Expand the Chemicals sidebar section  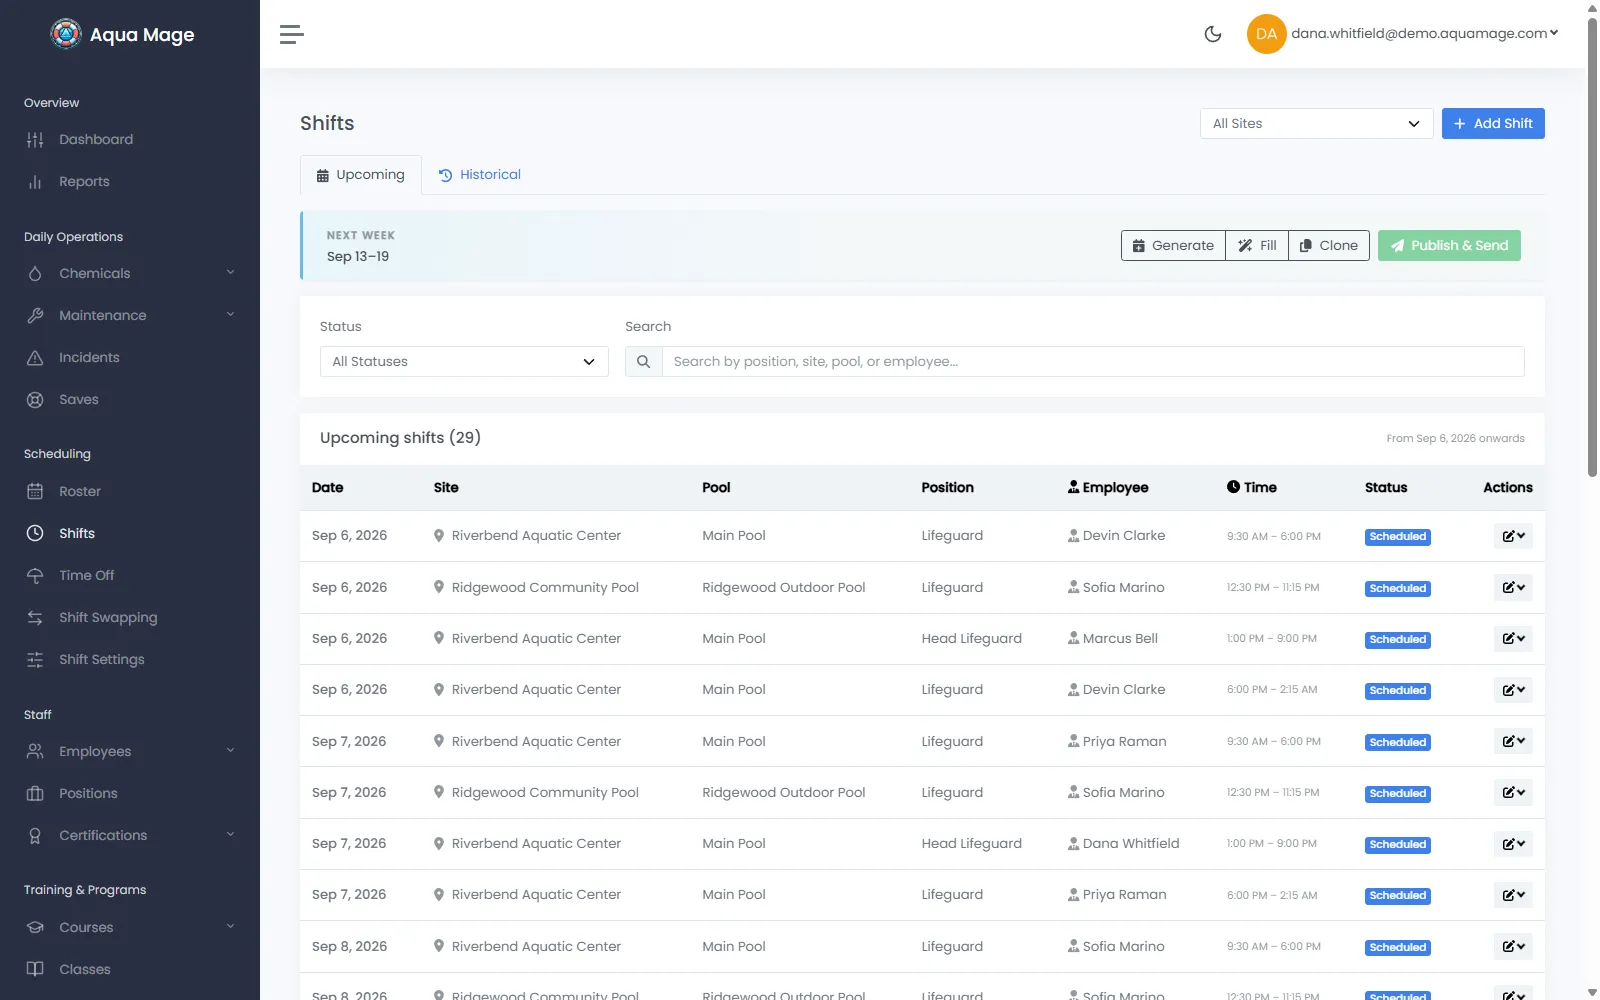pyautogui.click(x=130, y=274)
